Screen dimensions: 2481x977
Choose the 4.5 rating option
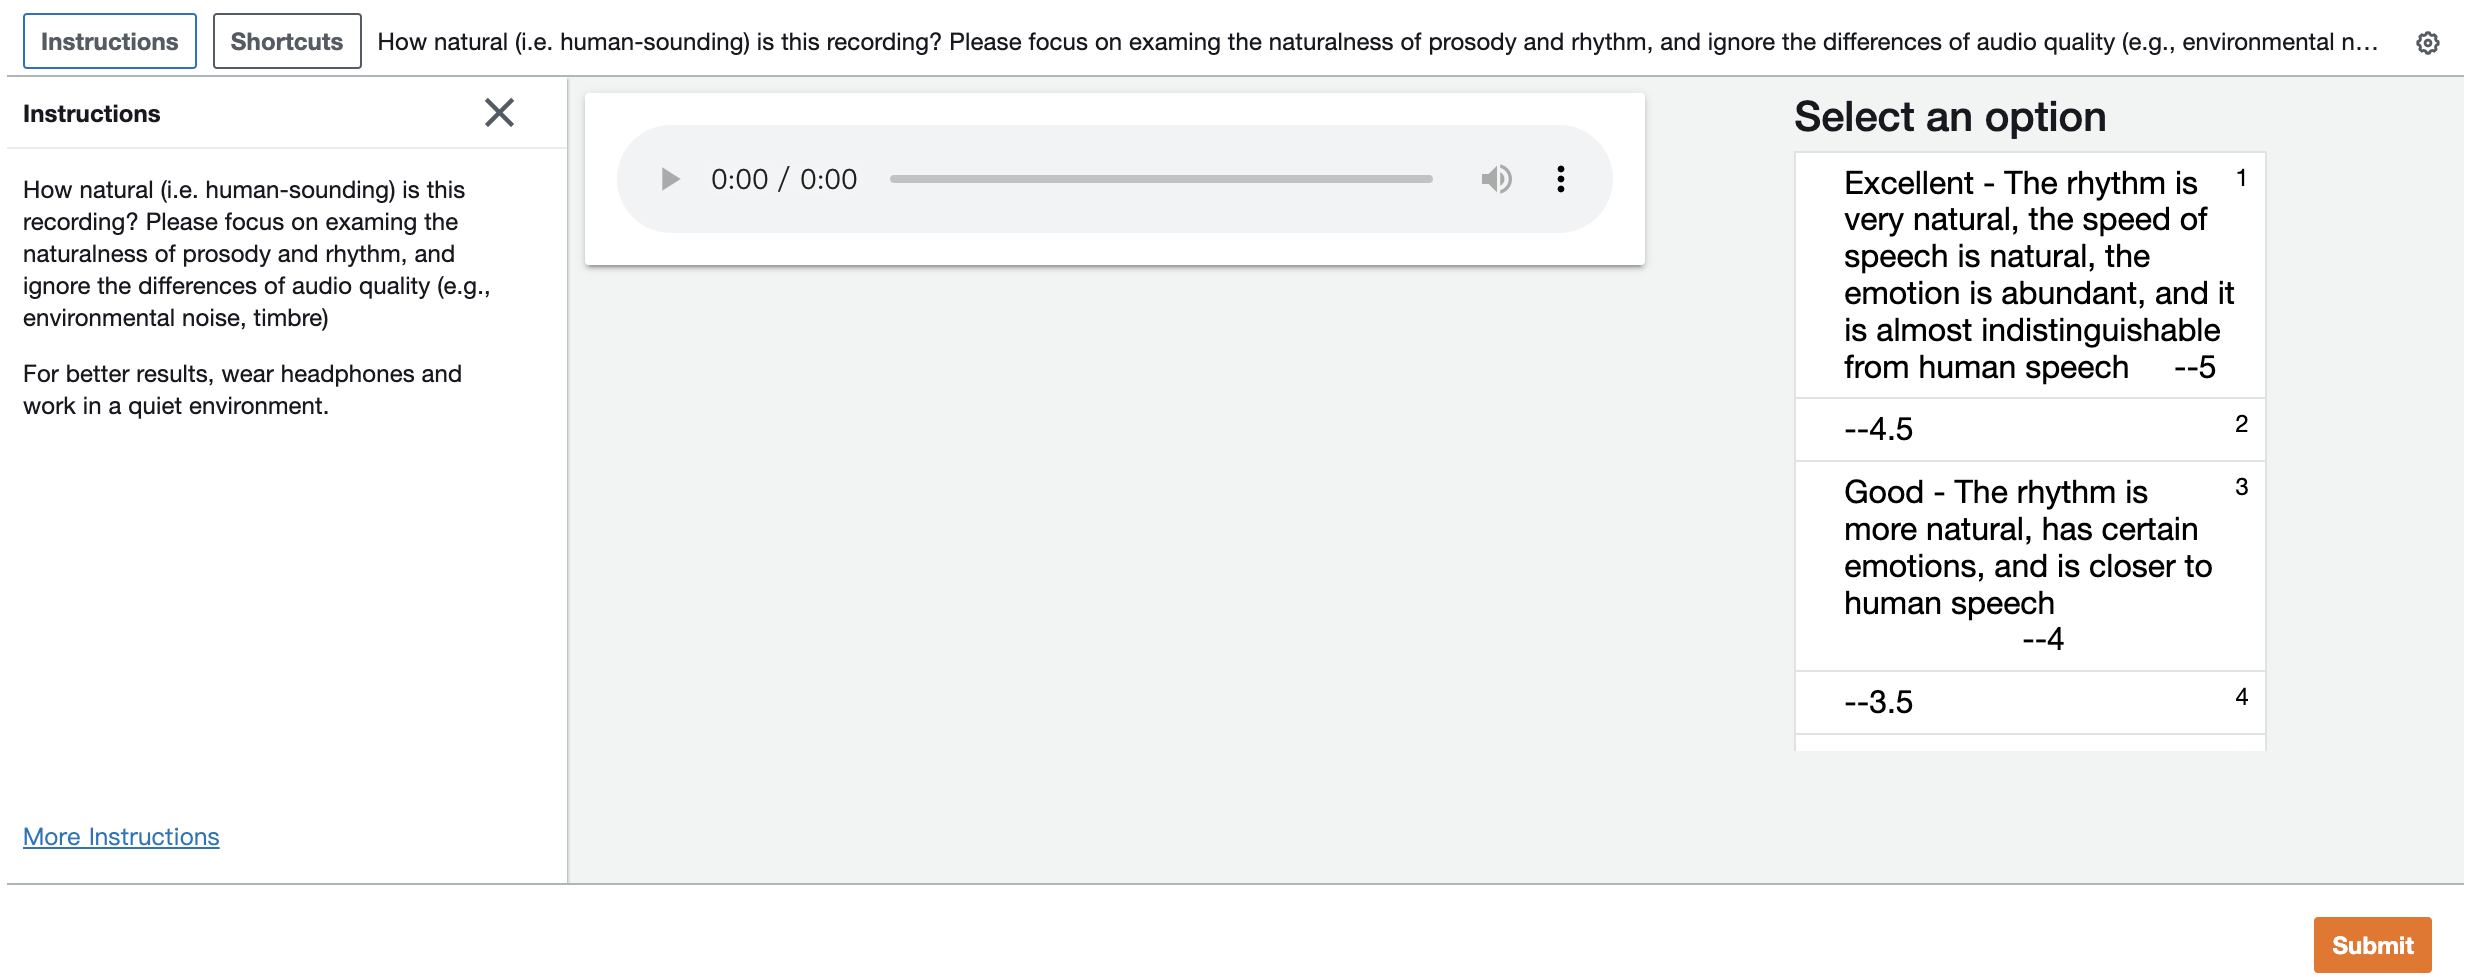pos(2029,429)
